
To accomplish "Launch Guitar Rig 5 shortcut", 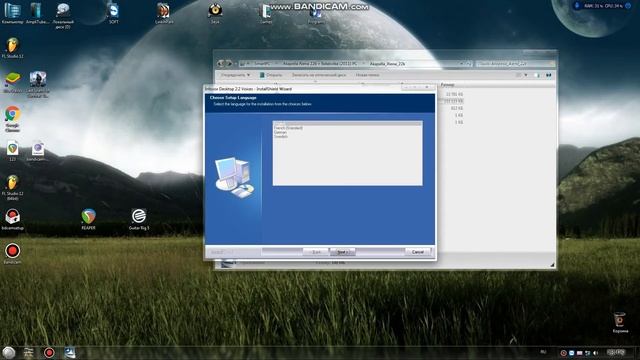I will (x=139, y=219).
